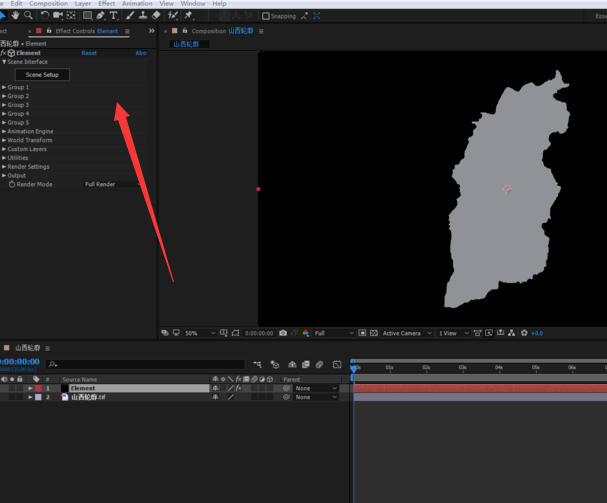Select the Roto Brush tool
This screenshot has height=503, width=607.
(x=173, y=15)
